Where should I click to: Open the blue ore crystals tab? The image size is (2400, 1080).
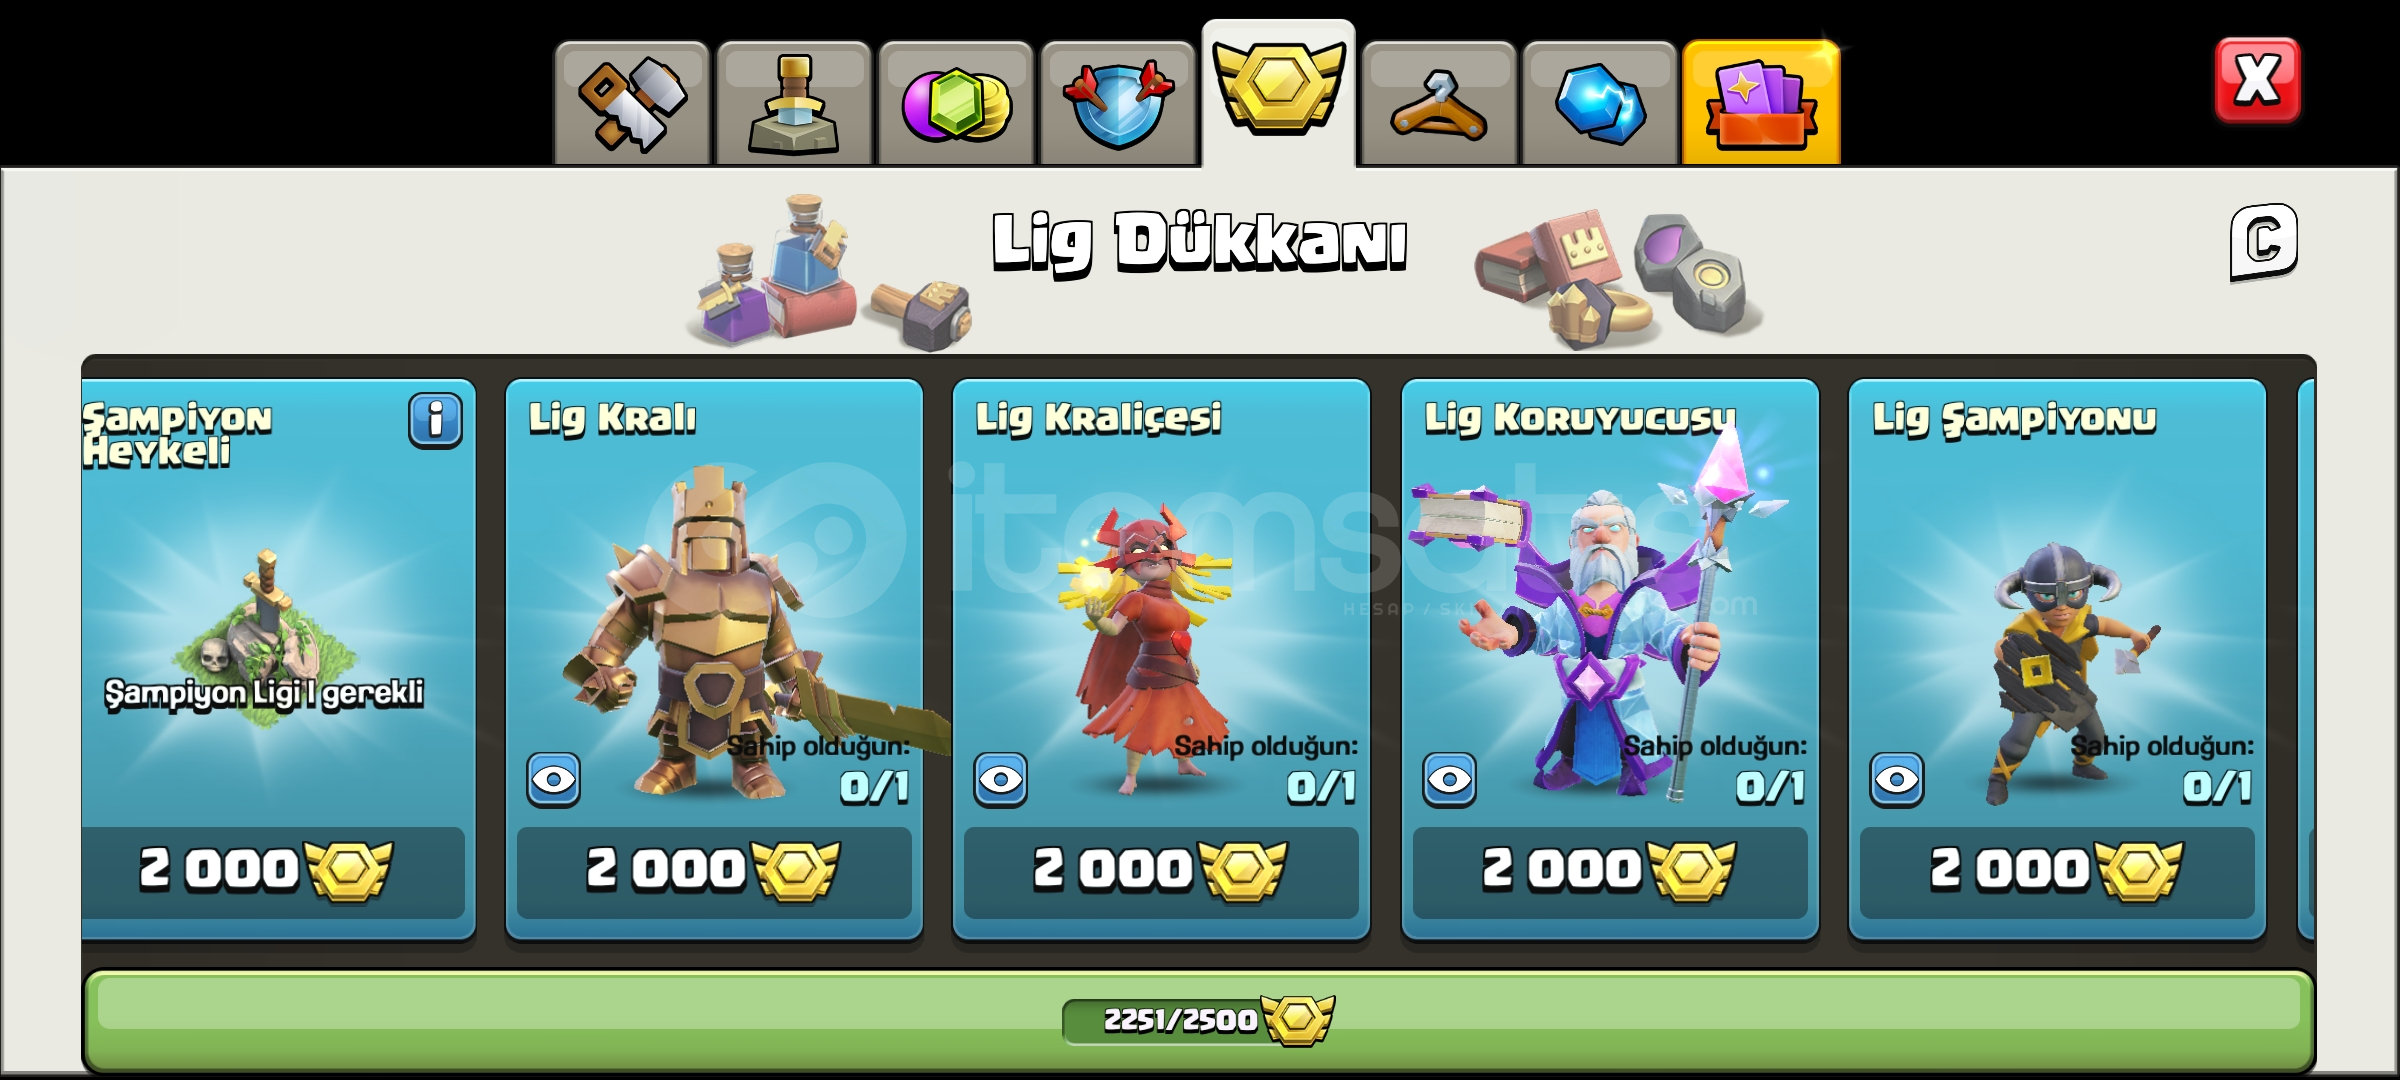pyautogui.click(x=1600, y=103)
